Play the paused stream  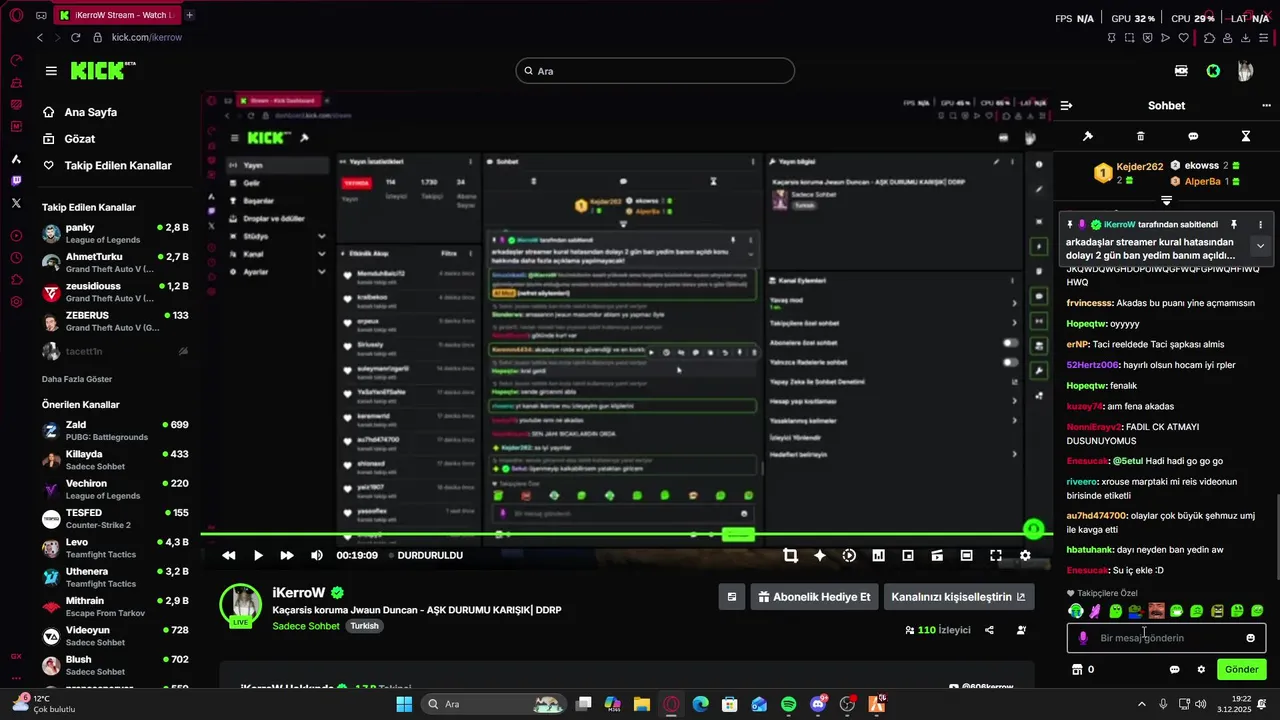pos(258,555)
